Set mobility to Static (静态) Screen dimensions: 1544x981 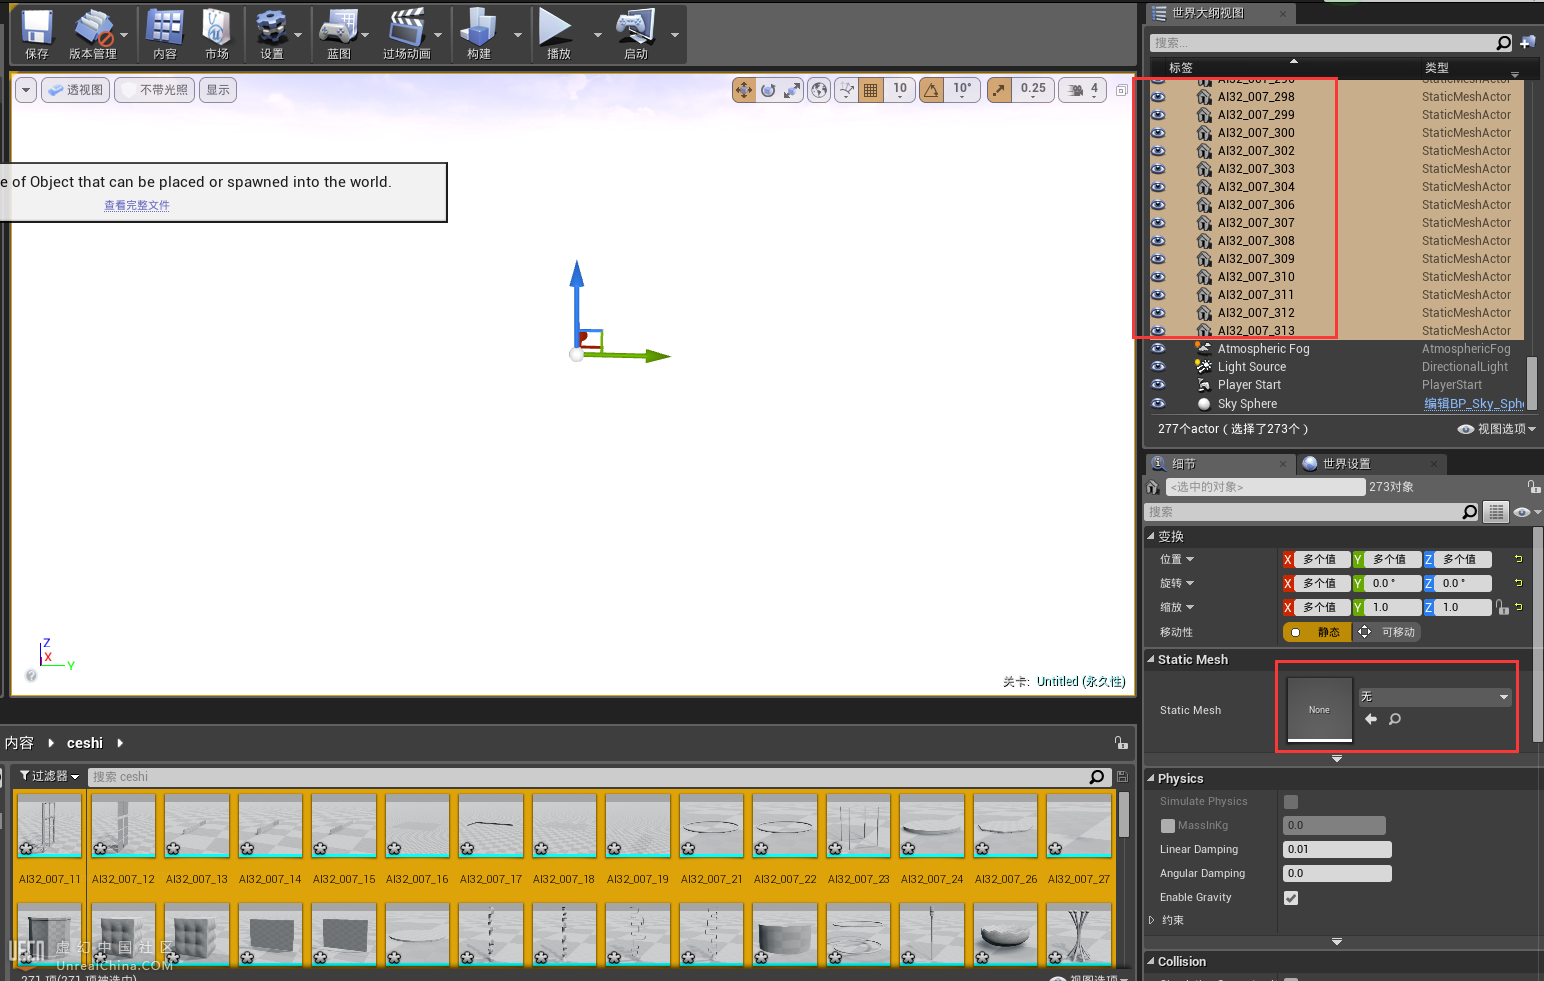(x=1318, y=632)
